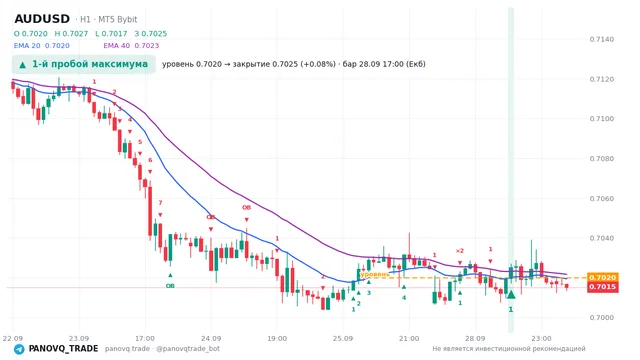The height and width of the screenshot is (360, 640).
Task: Click the large green triangle signal marker
Action: point(511,294)
